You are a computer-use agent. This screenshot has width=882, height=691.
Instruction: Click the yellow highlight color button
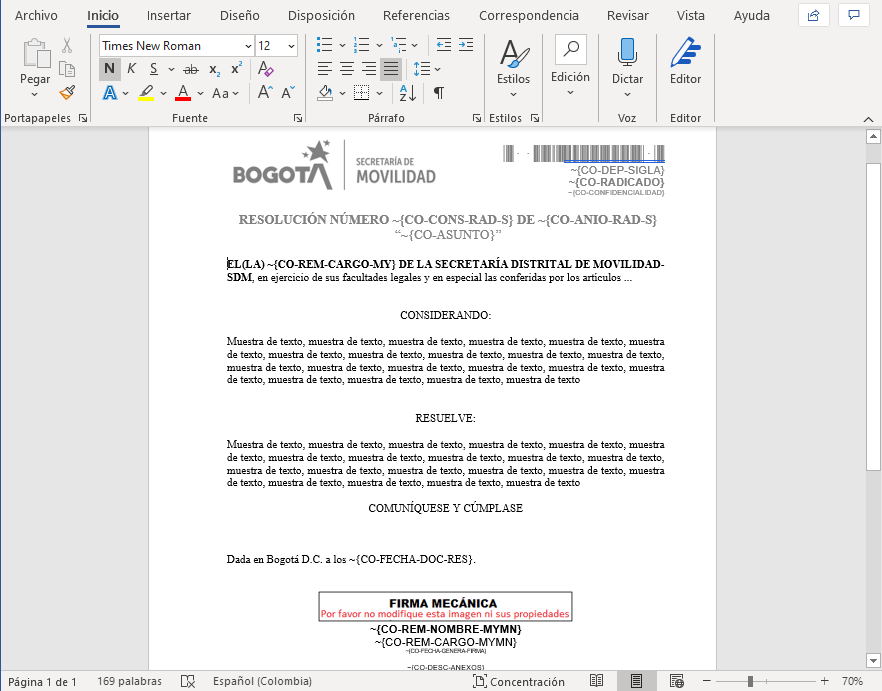[146, 93]
